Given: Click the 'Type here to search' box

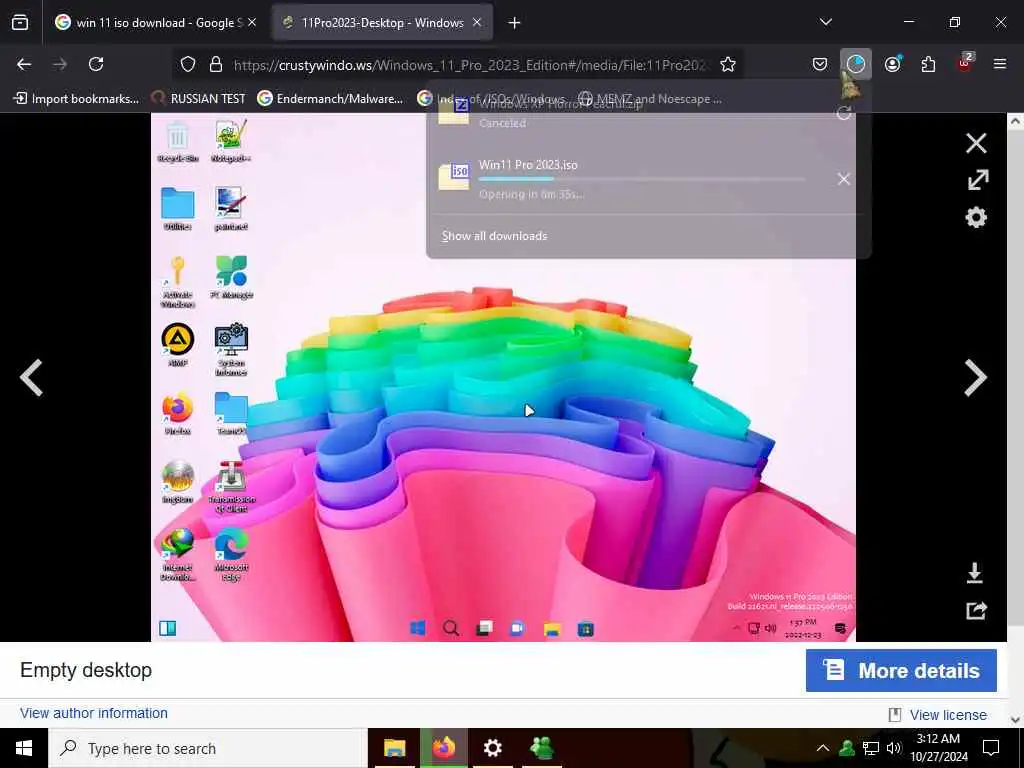Looking at the screenshot, I should [x=208, y=748].
